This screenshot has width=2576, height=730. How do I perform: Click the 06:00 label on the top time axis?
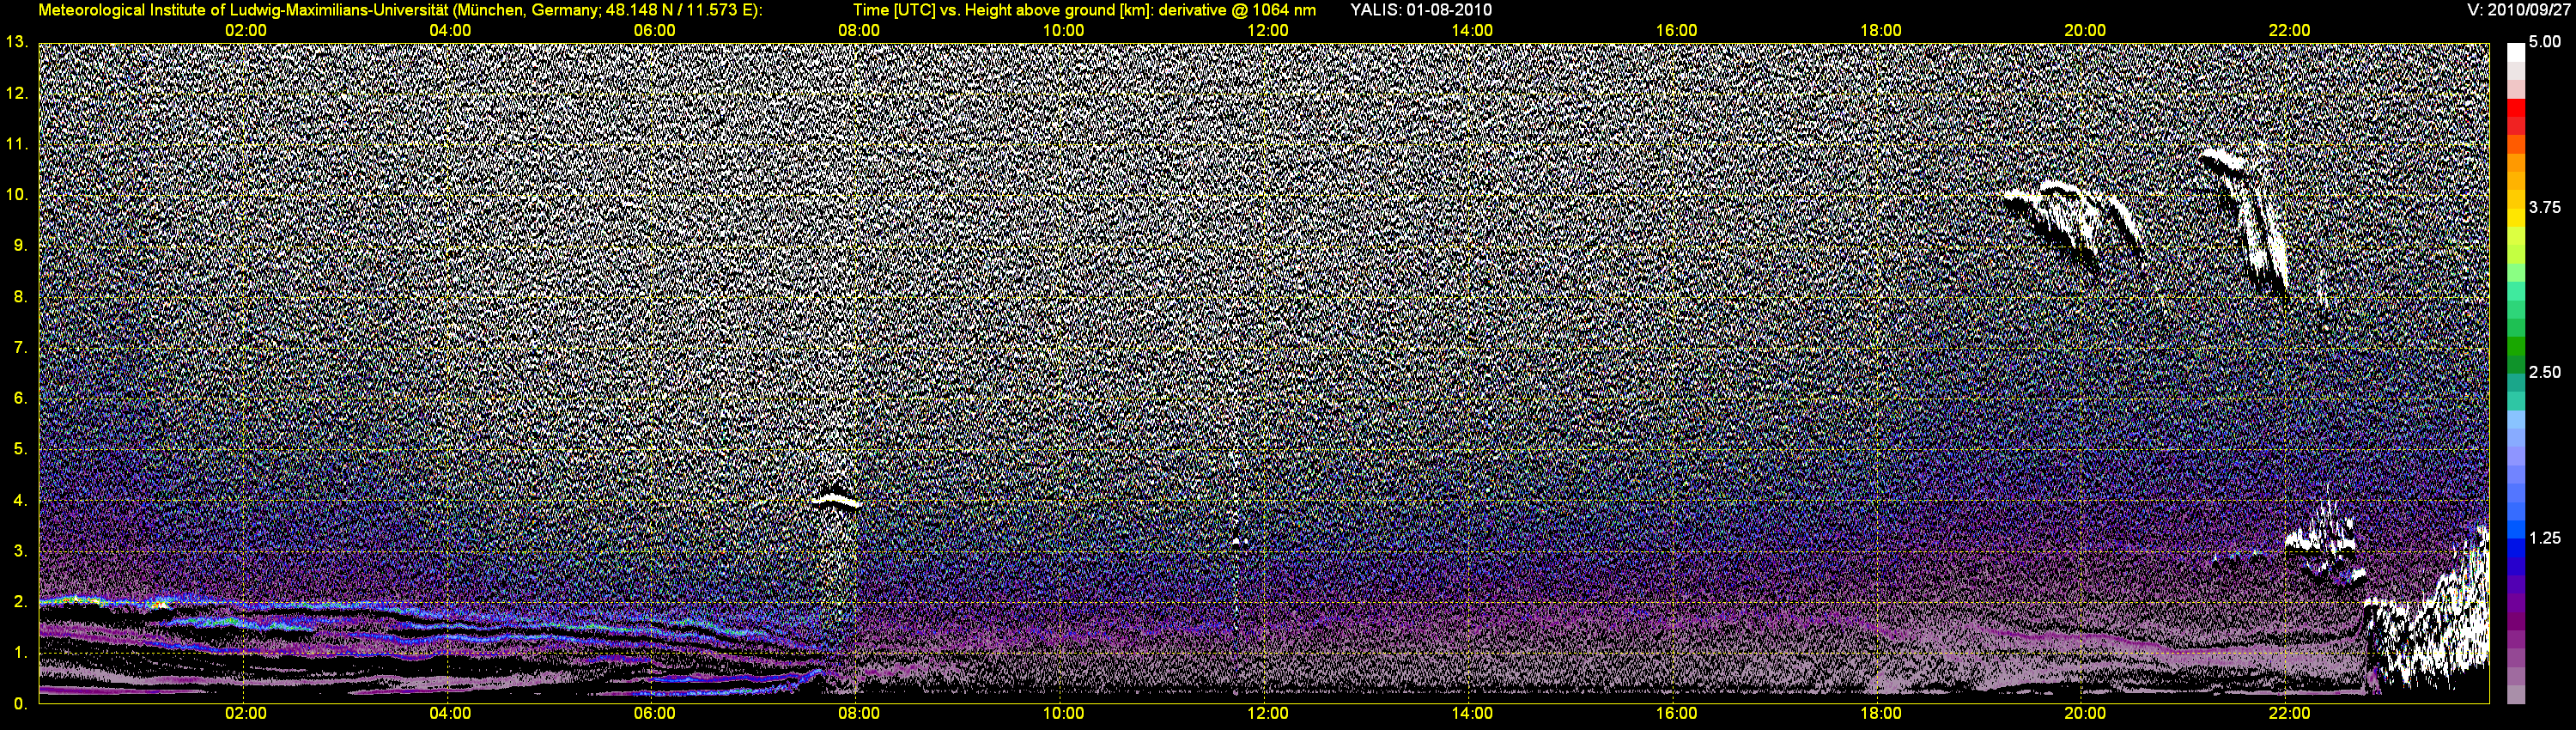point(654,30)
